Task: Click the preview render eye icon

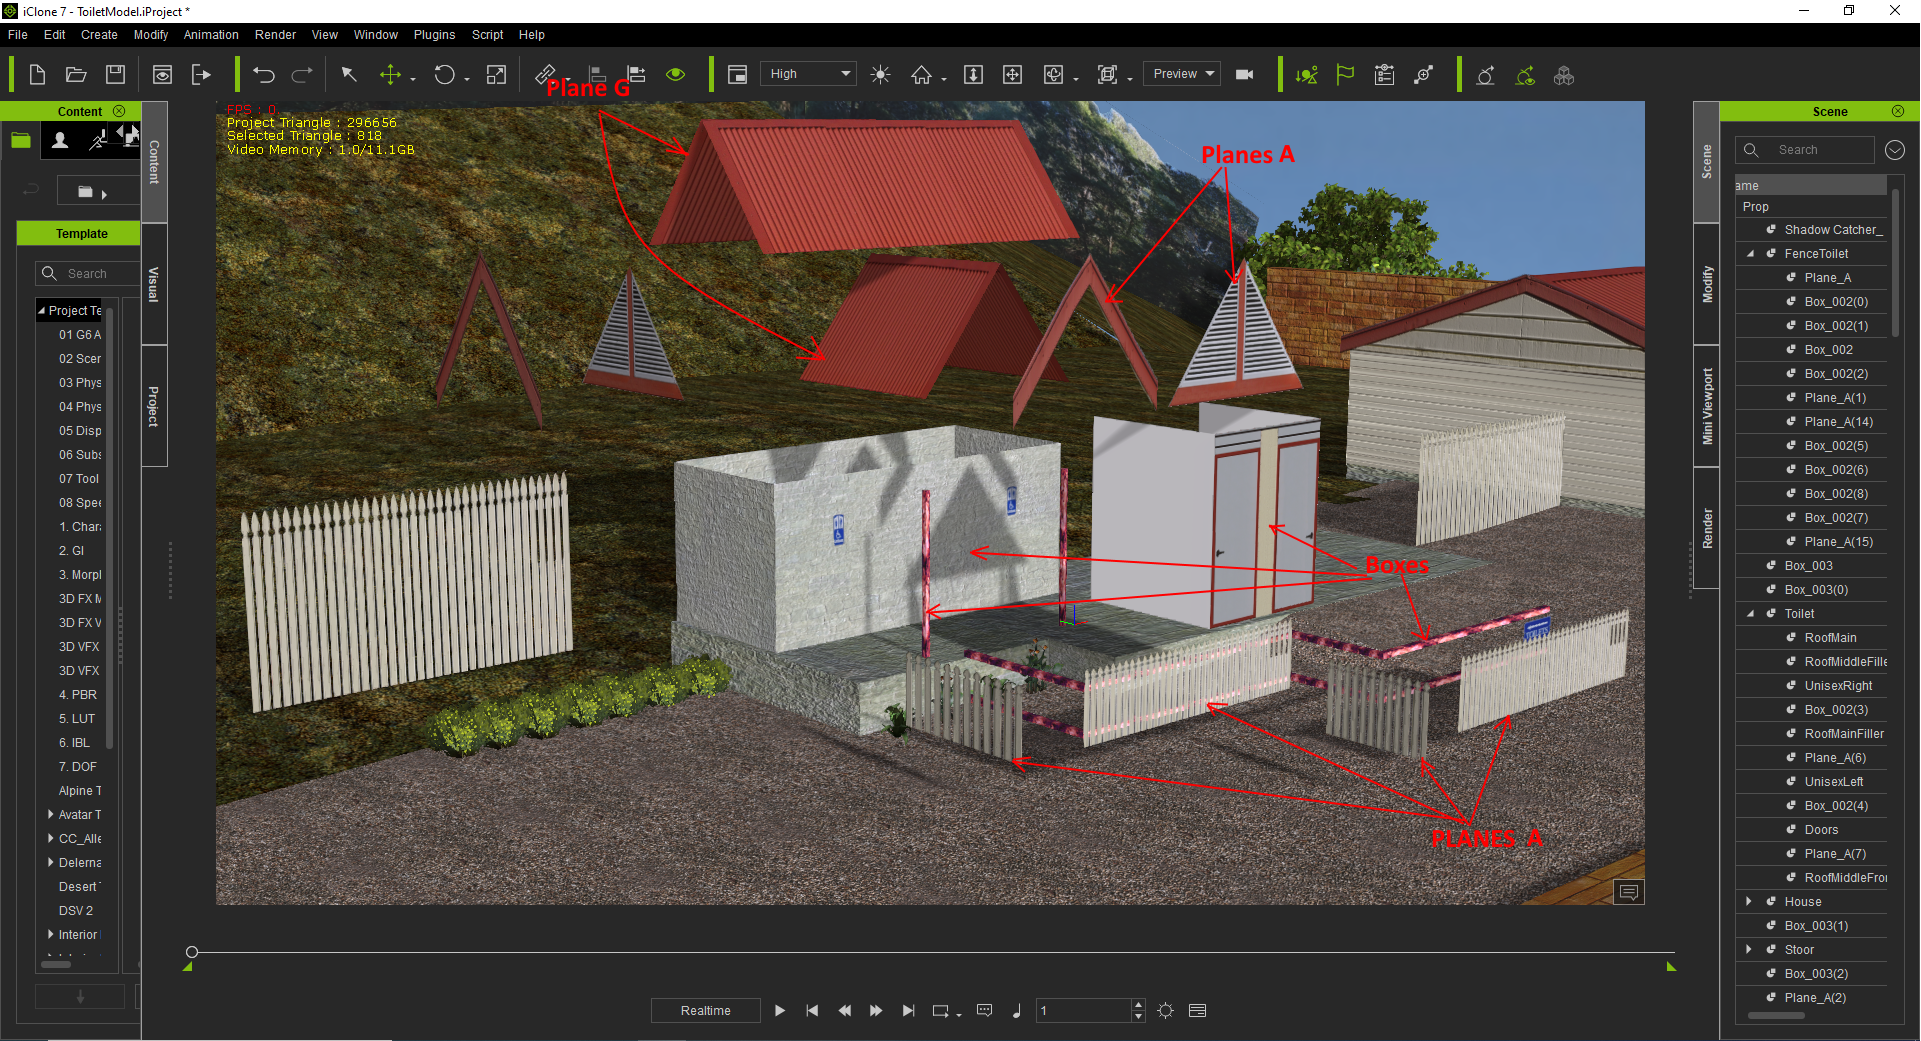Action: tap(162, 75)
